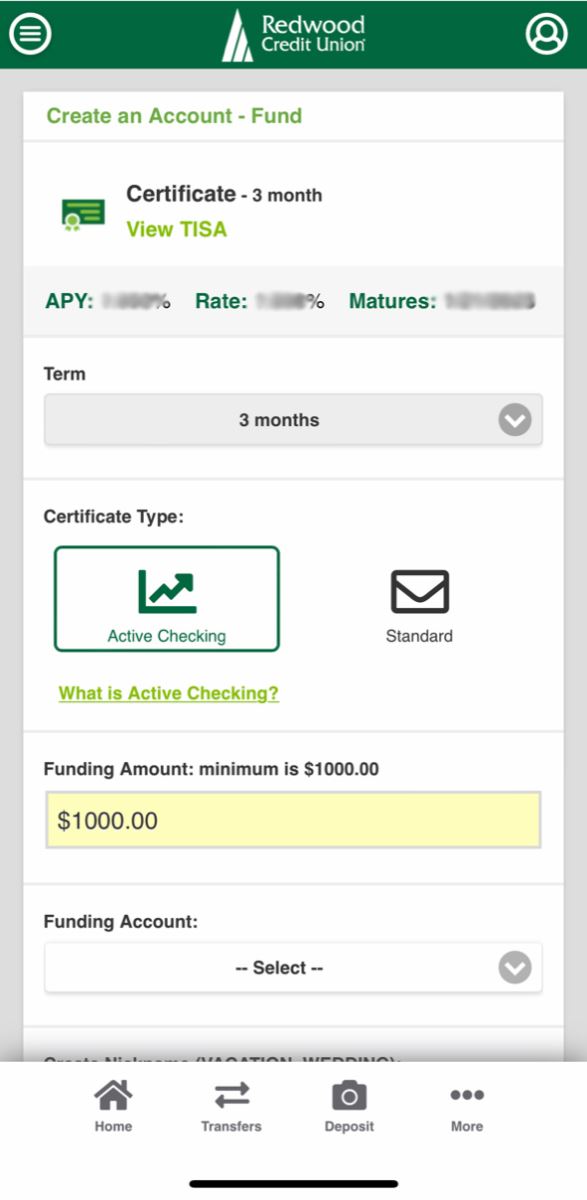The image size is (587, 1200).
Task: Tap the Redwood Credit Union logo
Action: click(293, 35)
